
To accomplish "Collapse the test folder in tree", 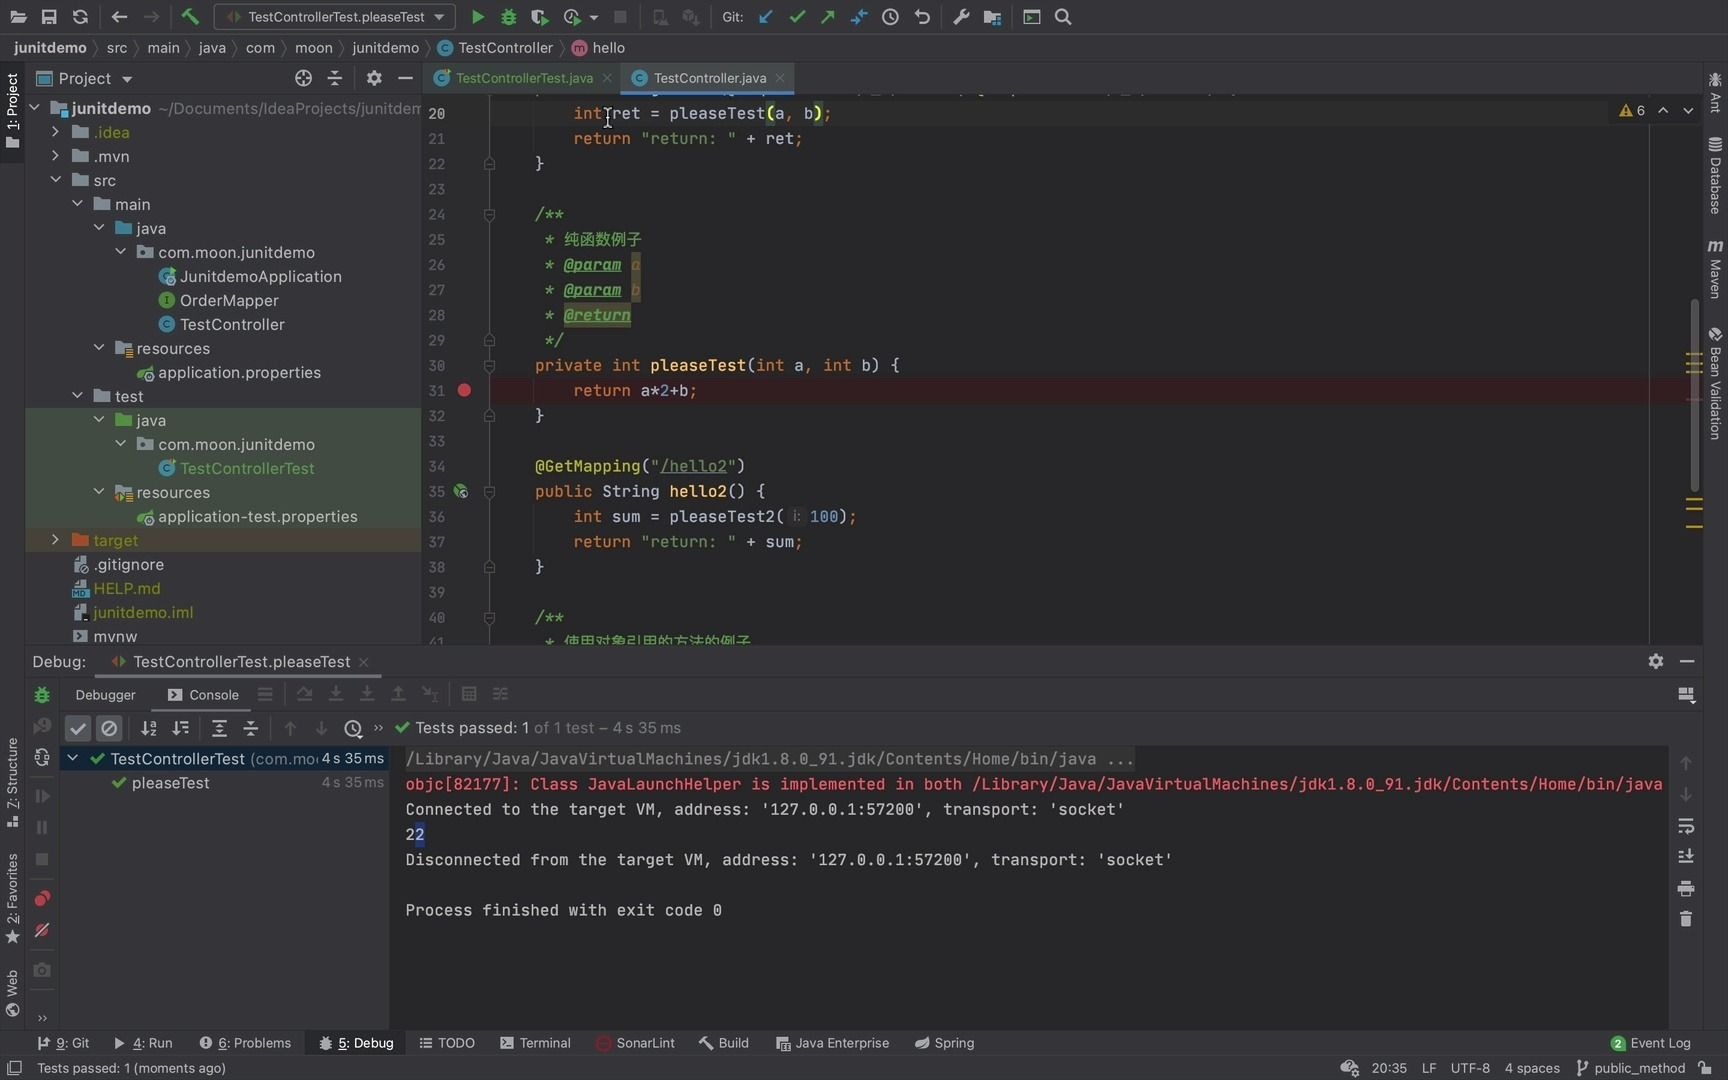I will click(78, 396).
